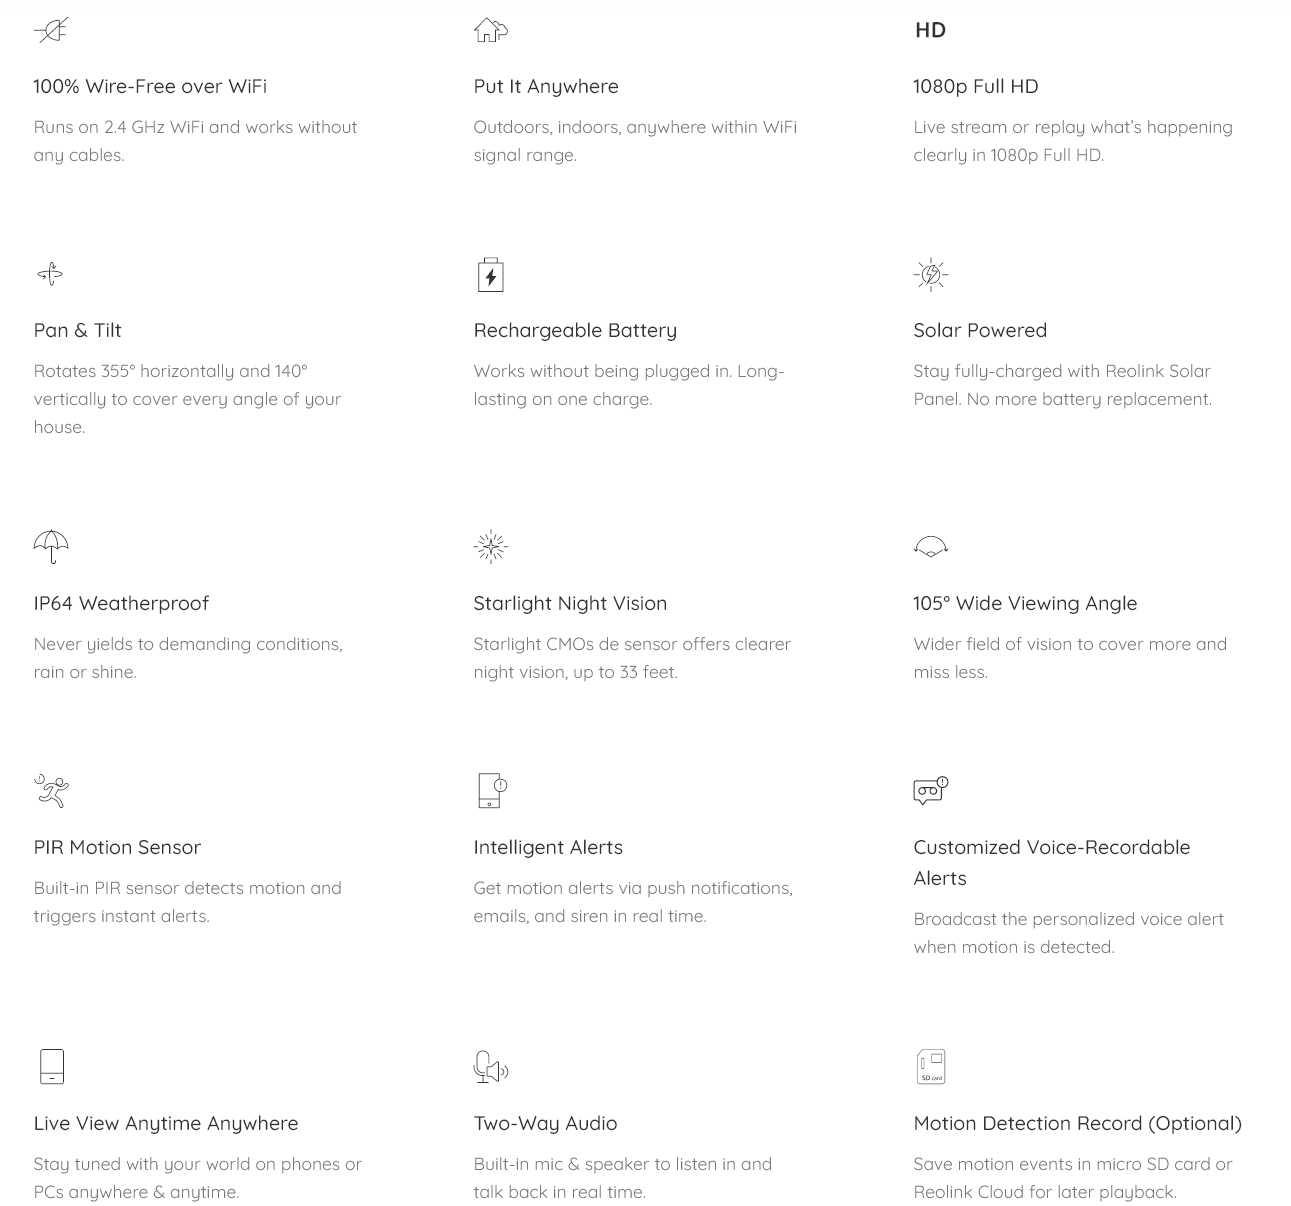Click the SD card storage icon

pyautogui.click(x=931, y=1066)
